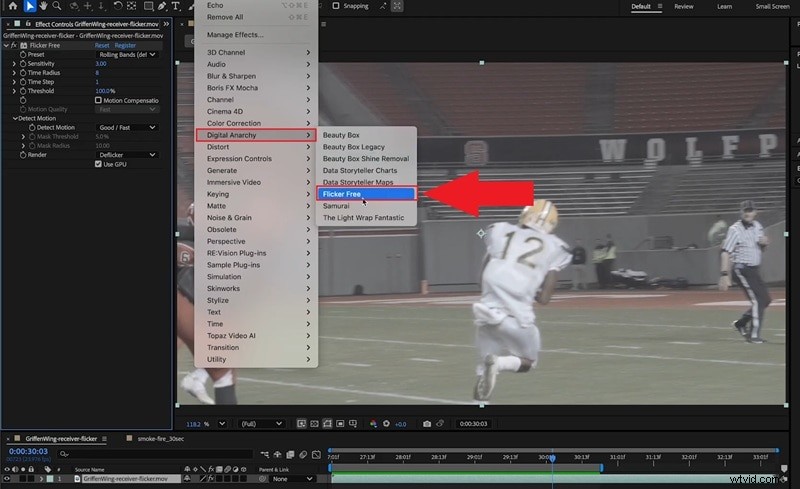
Task: Expand the Sensitivity property
Action: point(14,64)
